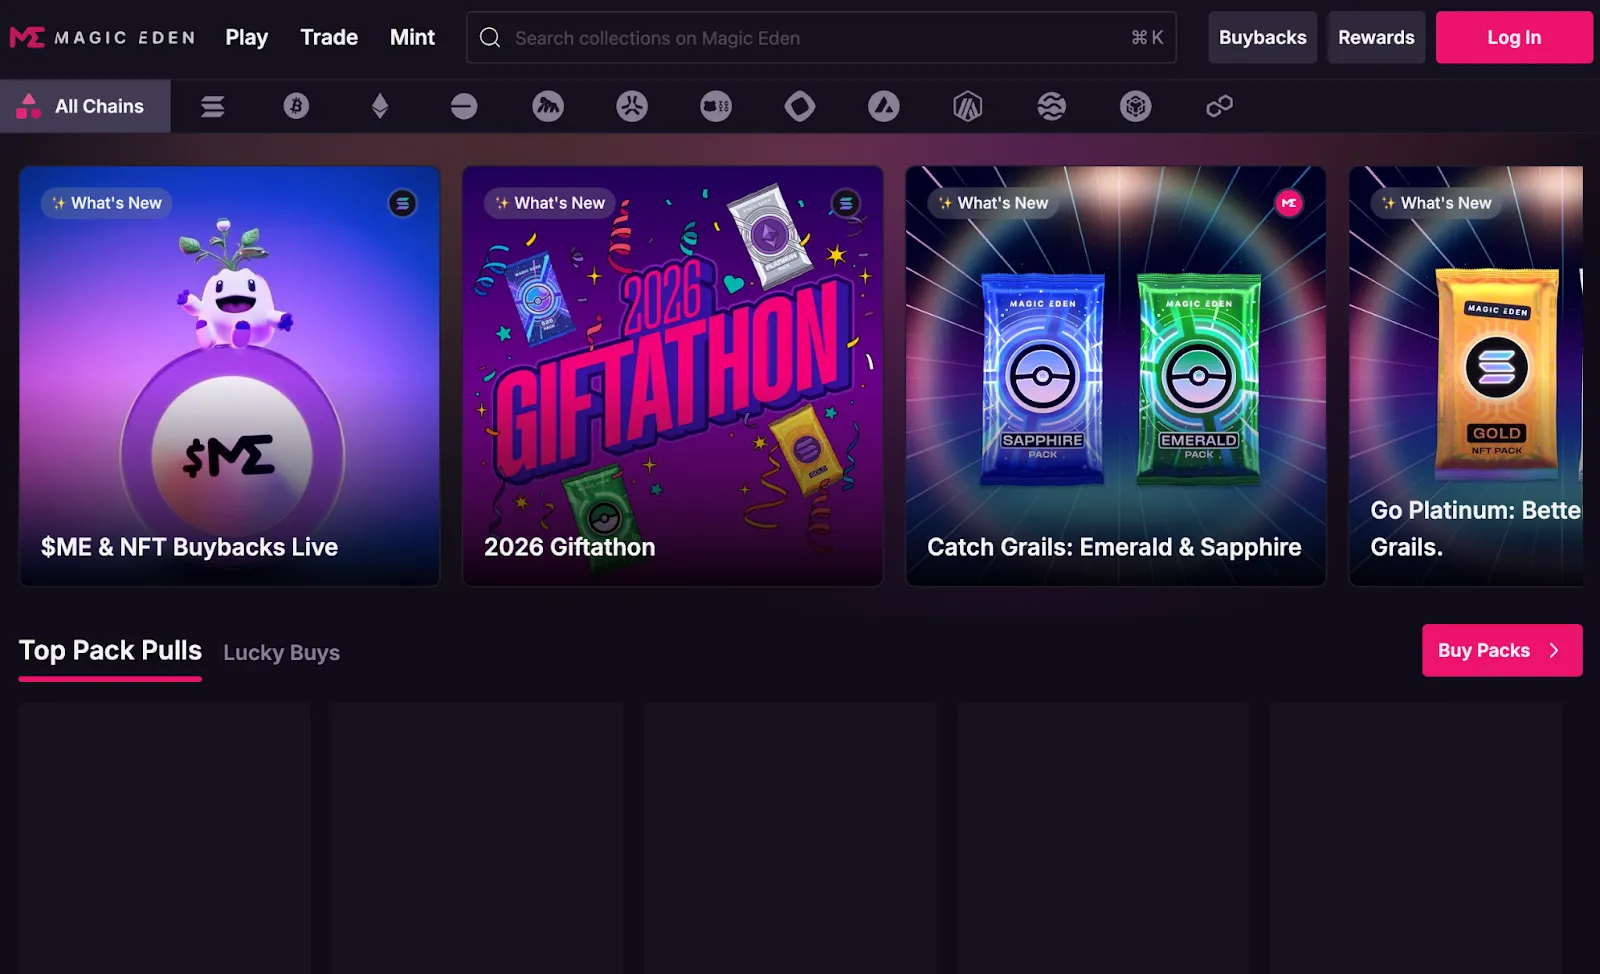1600x974 pixels.
Task: Switch to the Lucky Buys tab
Action: [x=281, y=653]
